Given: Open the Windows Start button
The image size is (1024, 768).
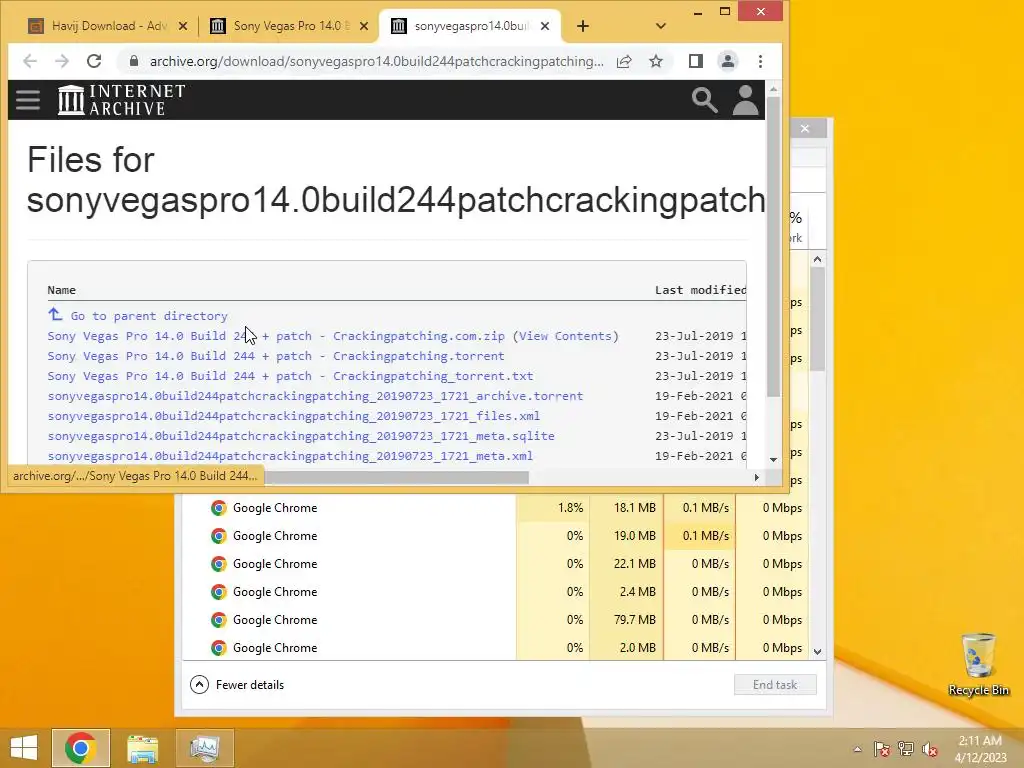Looking at the screenshot, I should point(24,748).
